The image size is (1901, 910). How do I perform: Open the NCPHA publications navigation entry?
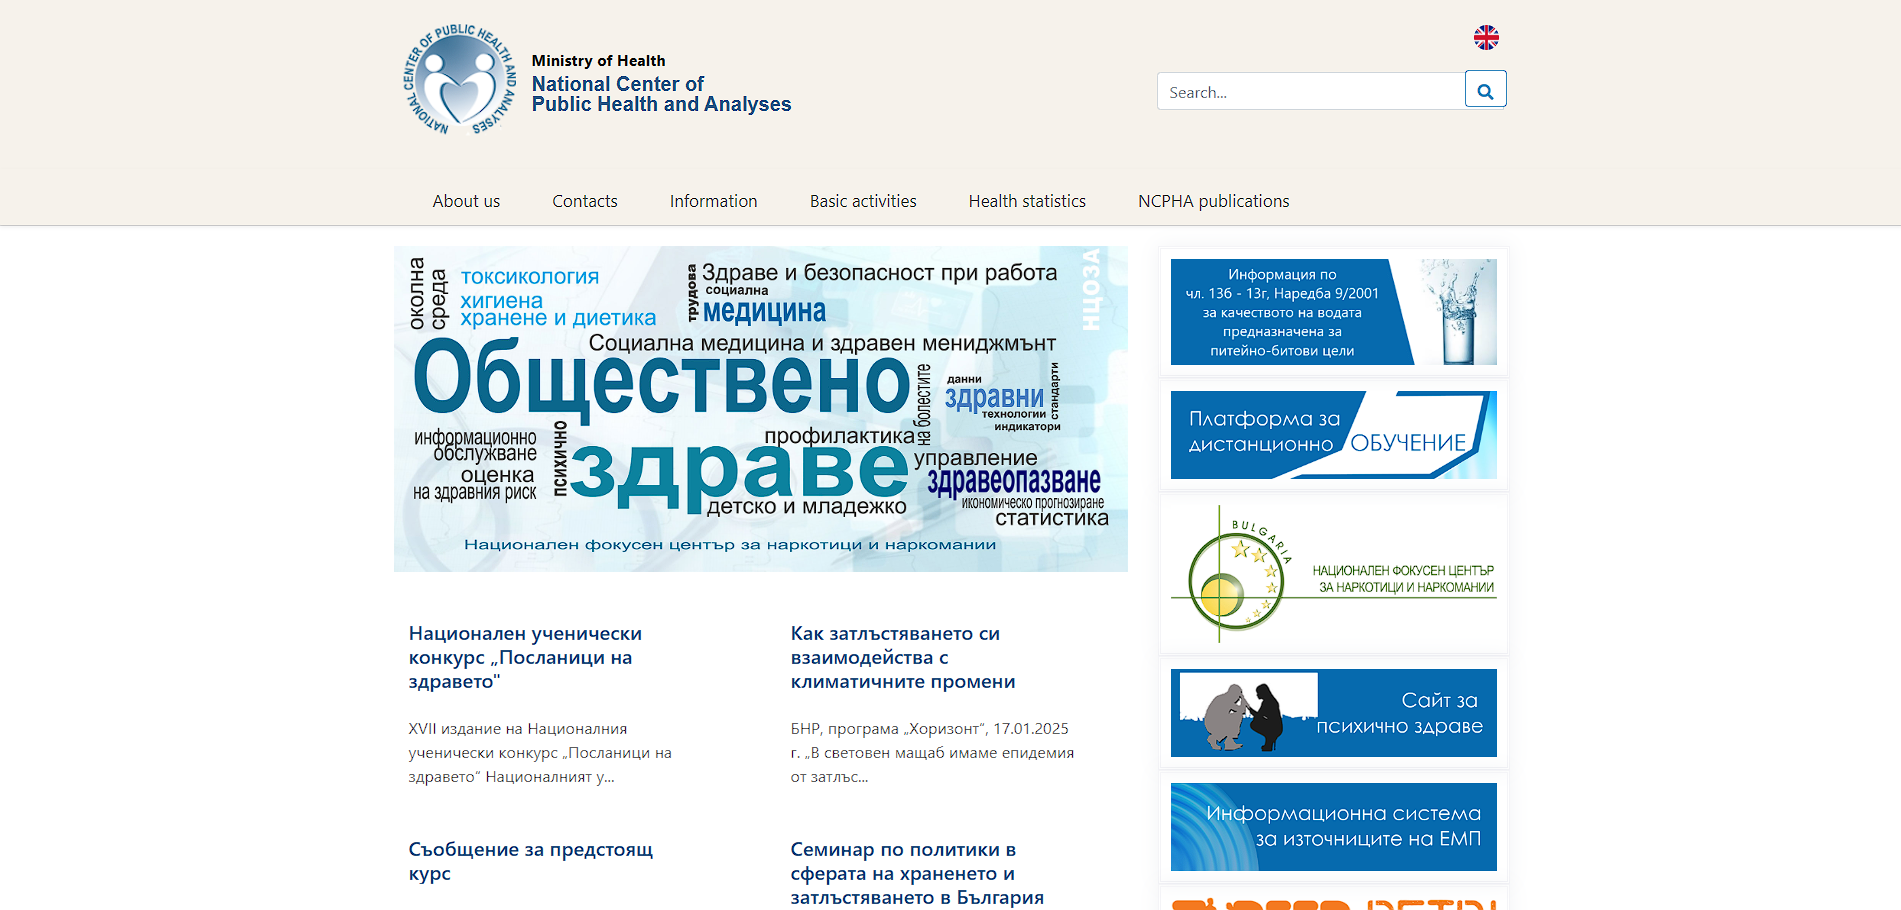pyautogui.click(x=1213, y=201)
